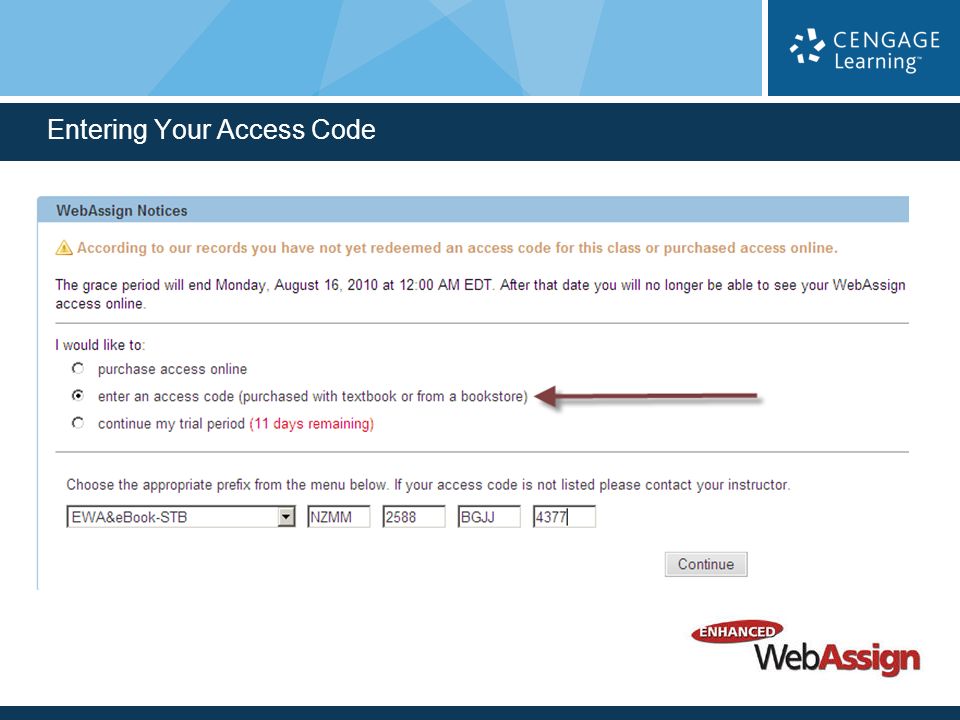
Task: Click the grace period notice text
Action: tap(480, 294)
